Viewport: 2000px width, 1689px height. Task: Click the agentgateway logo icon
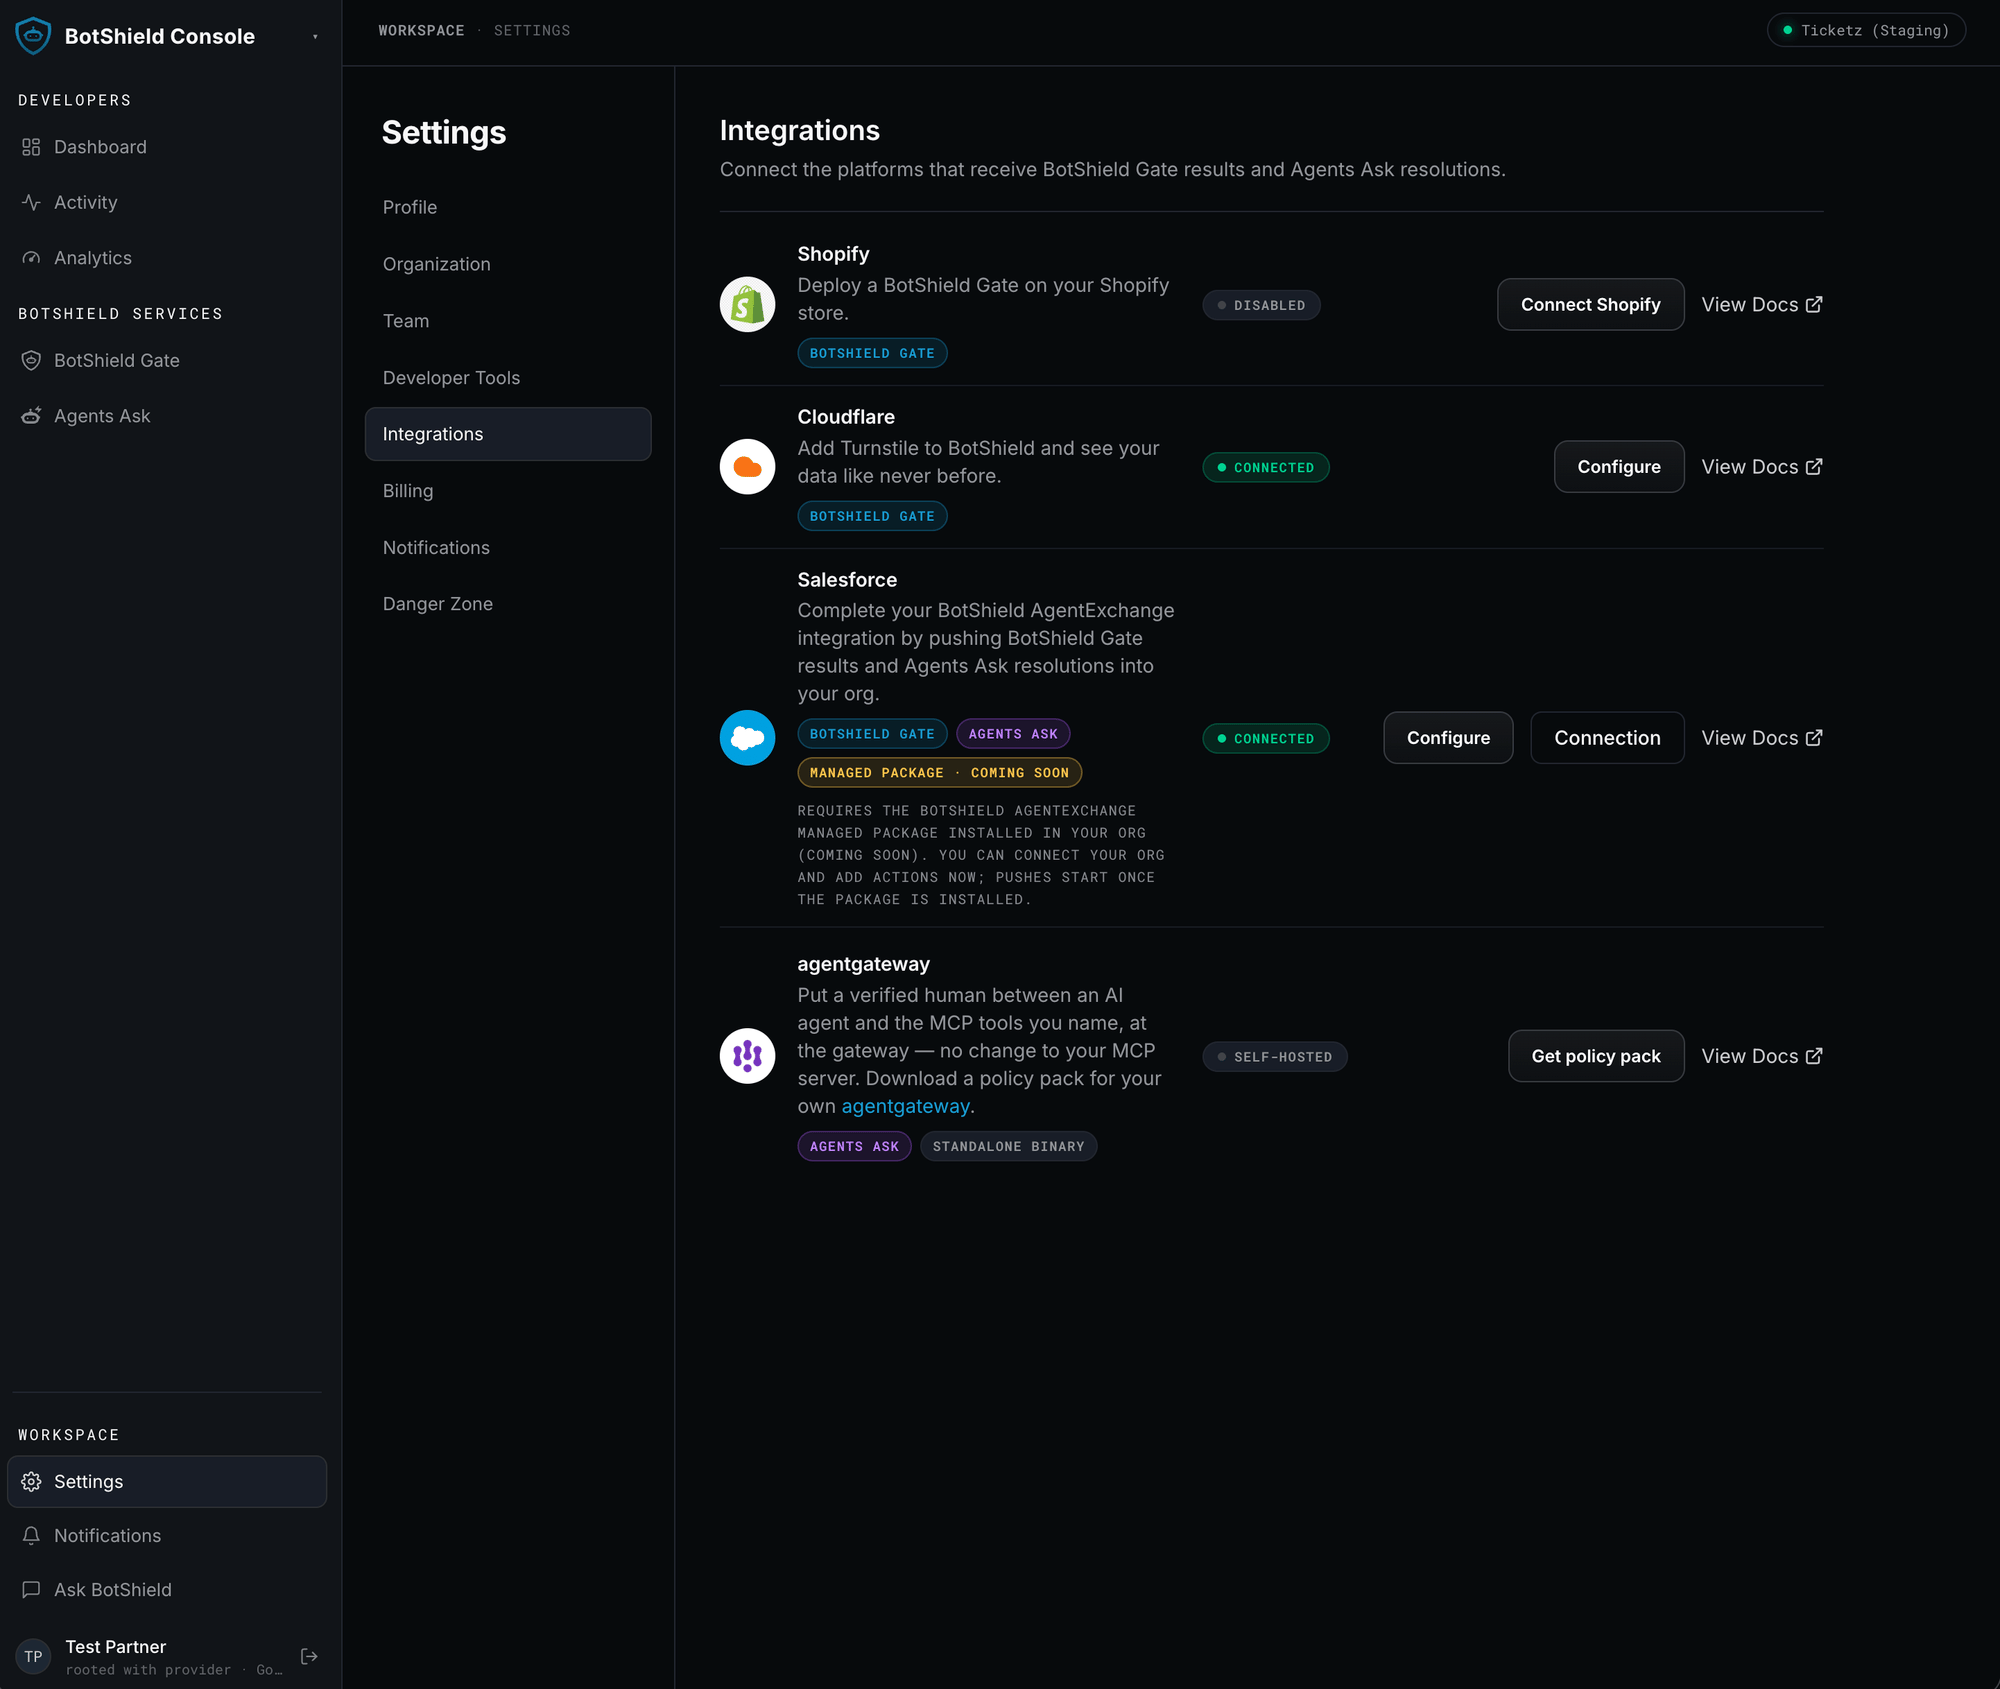747,1056
